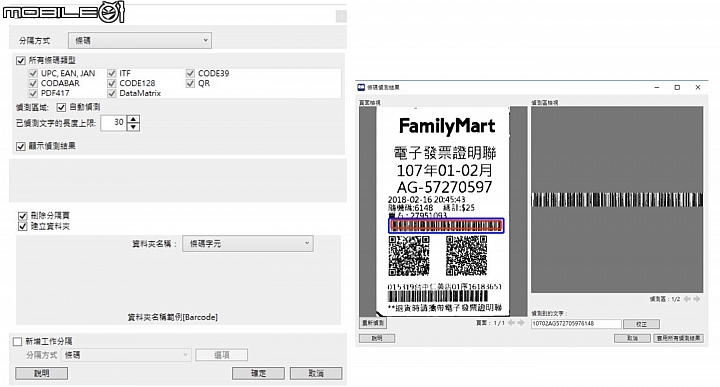Click the disabled 選項 options button
The image size is (720, 387).
point(222,355)
